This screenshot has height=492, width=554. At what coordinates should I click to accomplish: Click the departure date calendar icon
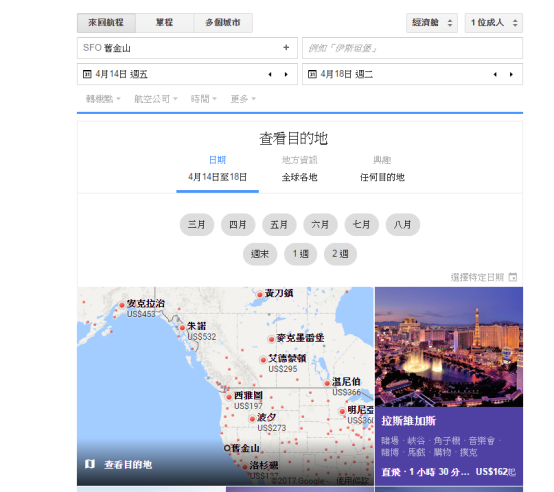[87, 74]
